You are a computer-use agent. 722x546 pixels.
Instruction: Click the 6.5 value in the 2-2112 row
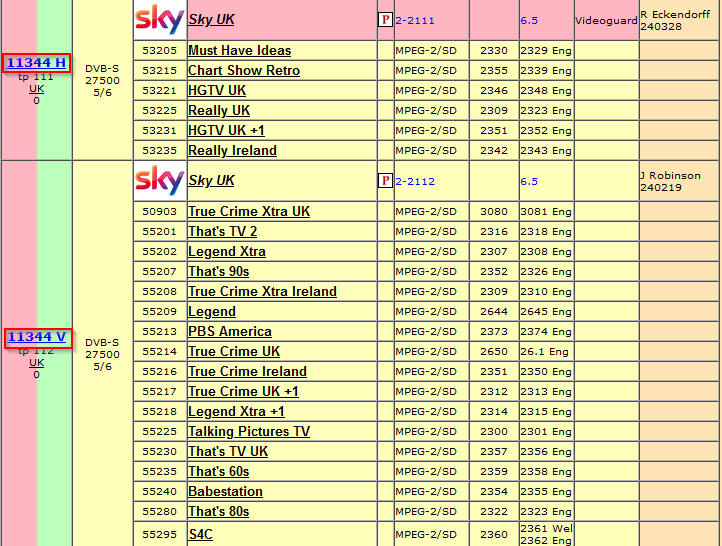pyautogui.click(x=529, y=181)
